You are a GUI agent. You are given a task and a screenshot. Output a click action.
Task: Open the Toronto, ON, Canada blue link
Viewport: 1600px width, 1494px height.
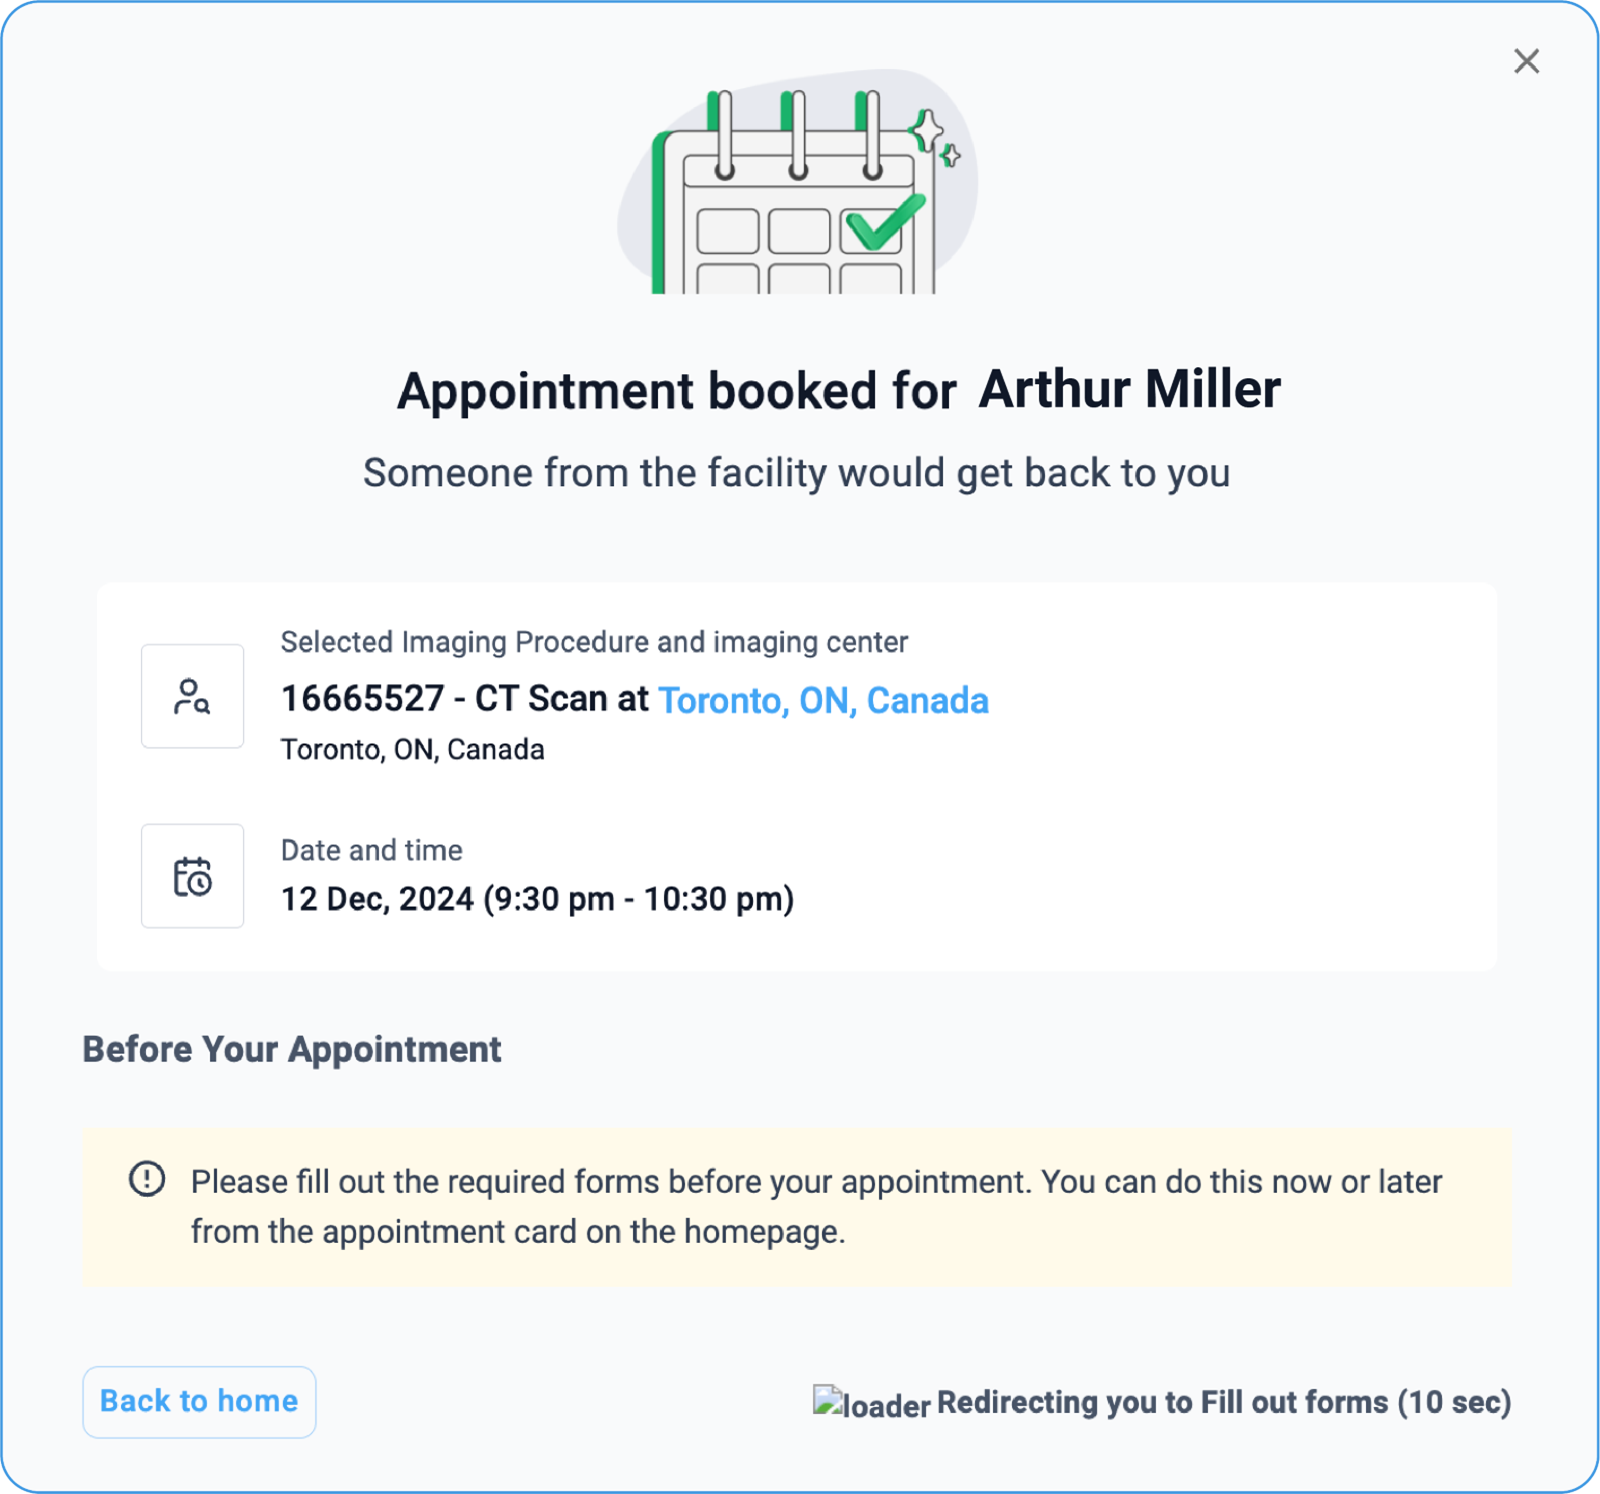pos(823,700)
